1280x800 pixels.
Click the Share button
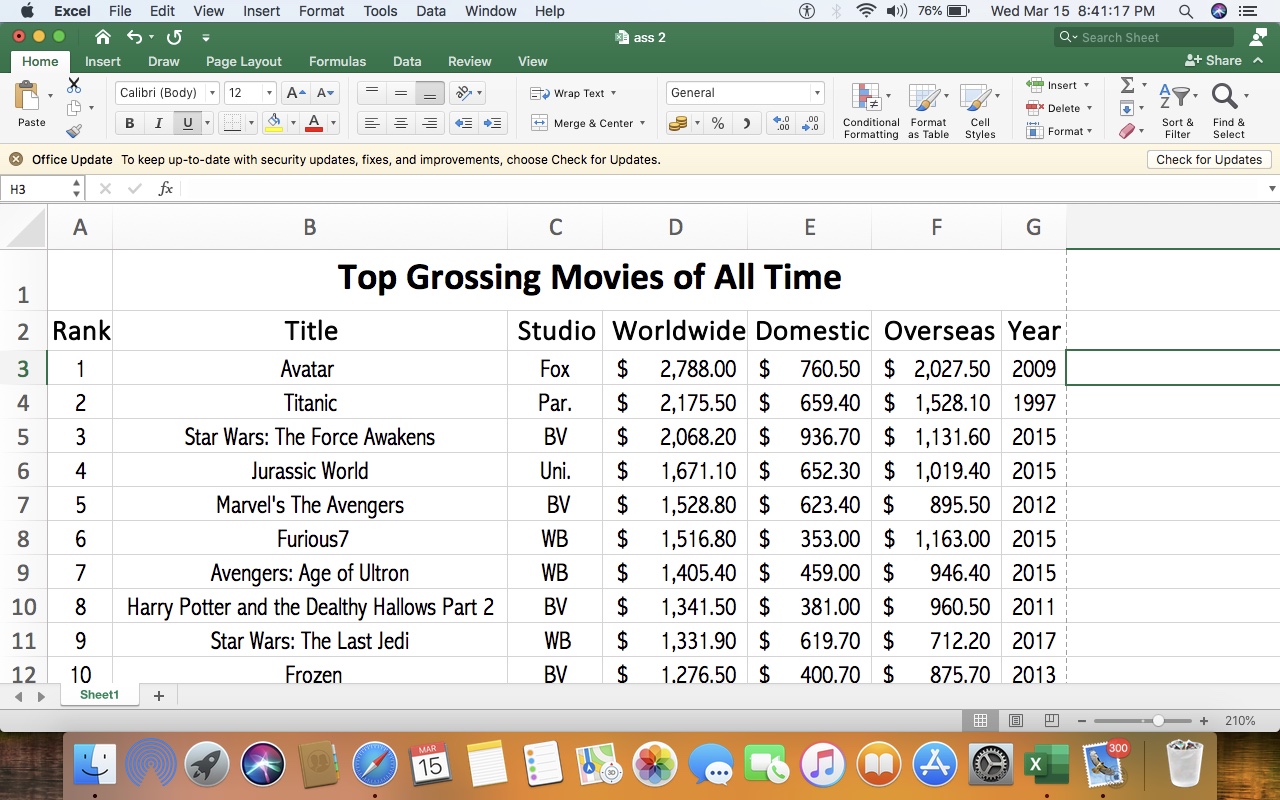(1213, 61)
